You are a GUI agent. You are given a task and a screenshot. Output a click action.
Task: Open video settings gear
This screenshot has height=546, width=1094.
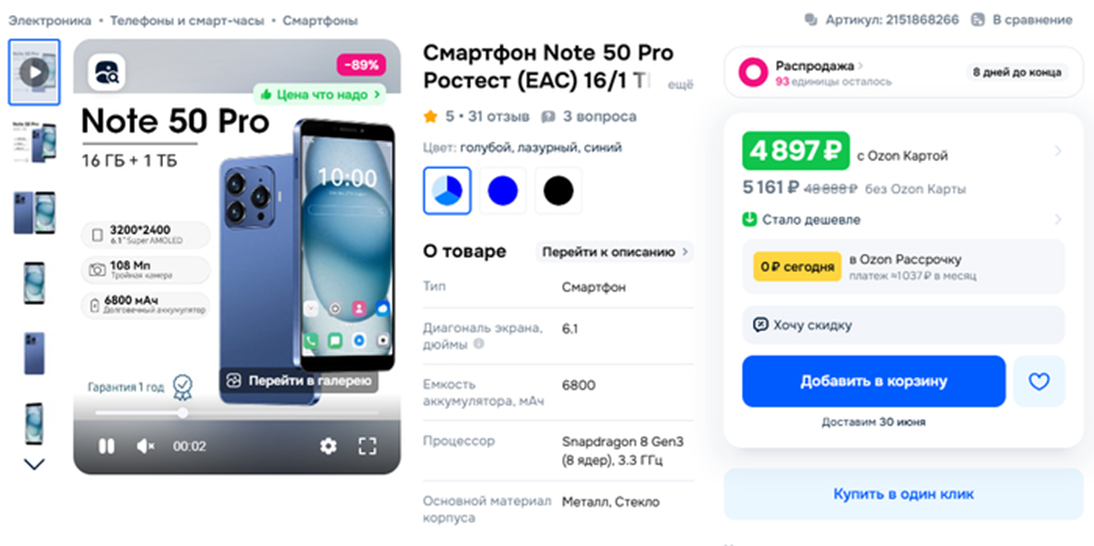pyautogui.click(x=328, y=446)
